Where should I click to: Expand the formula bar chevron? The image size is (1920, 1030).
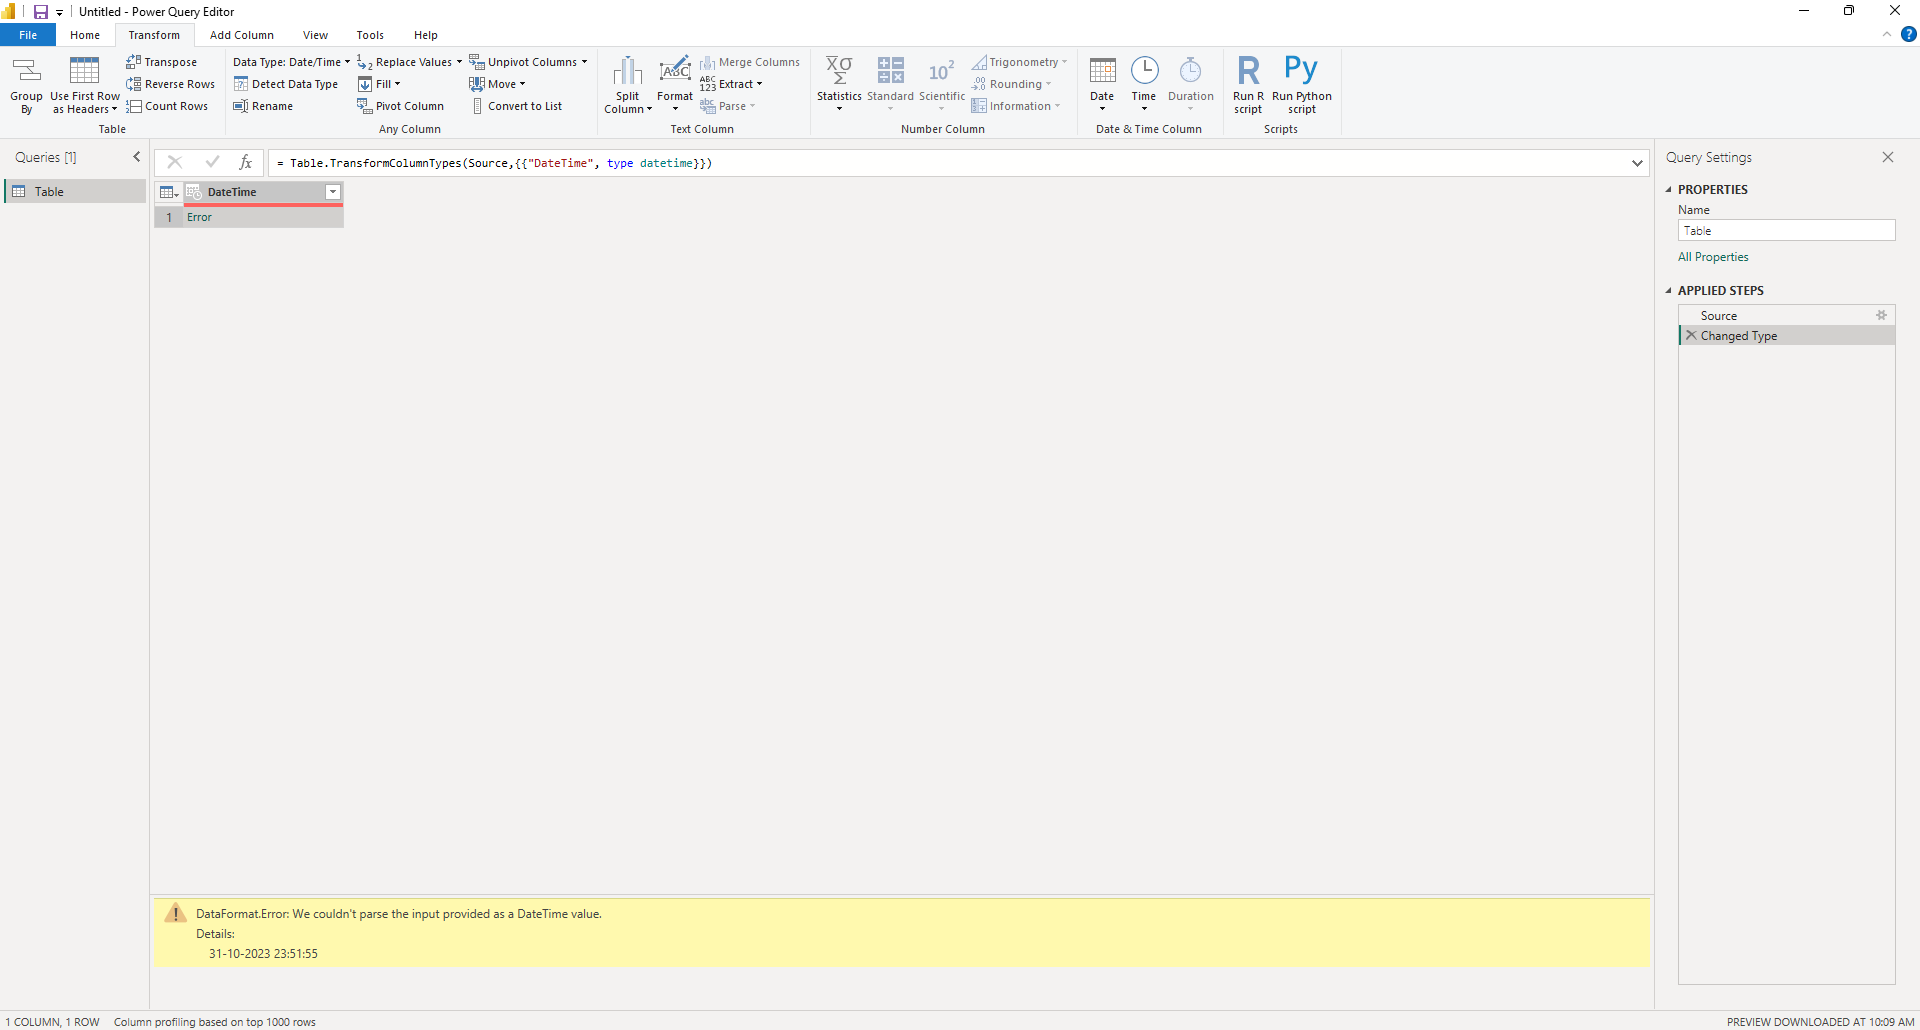click(x=1637, y=163)
